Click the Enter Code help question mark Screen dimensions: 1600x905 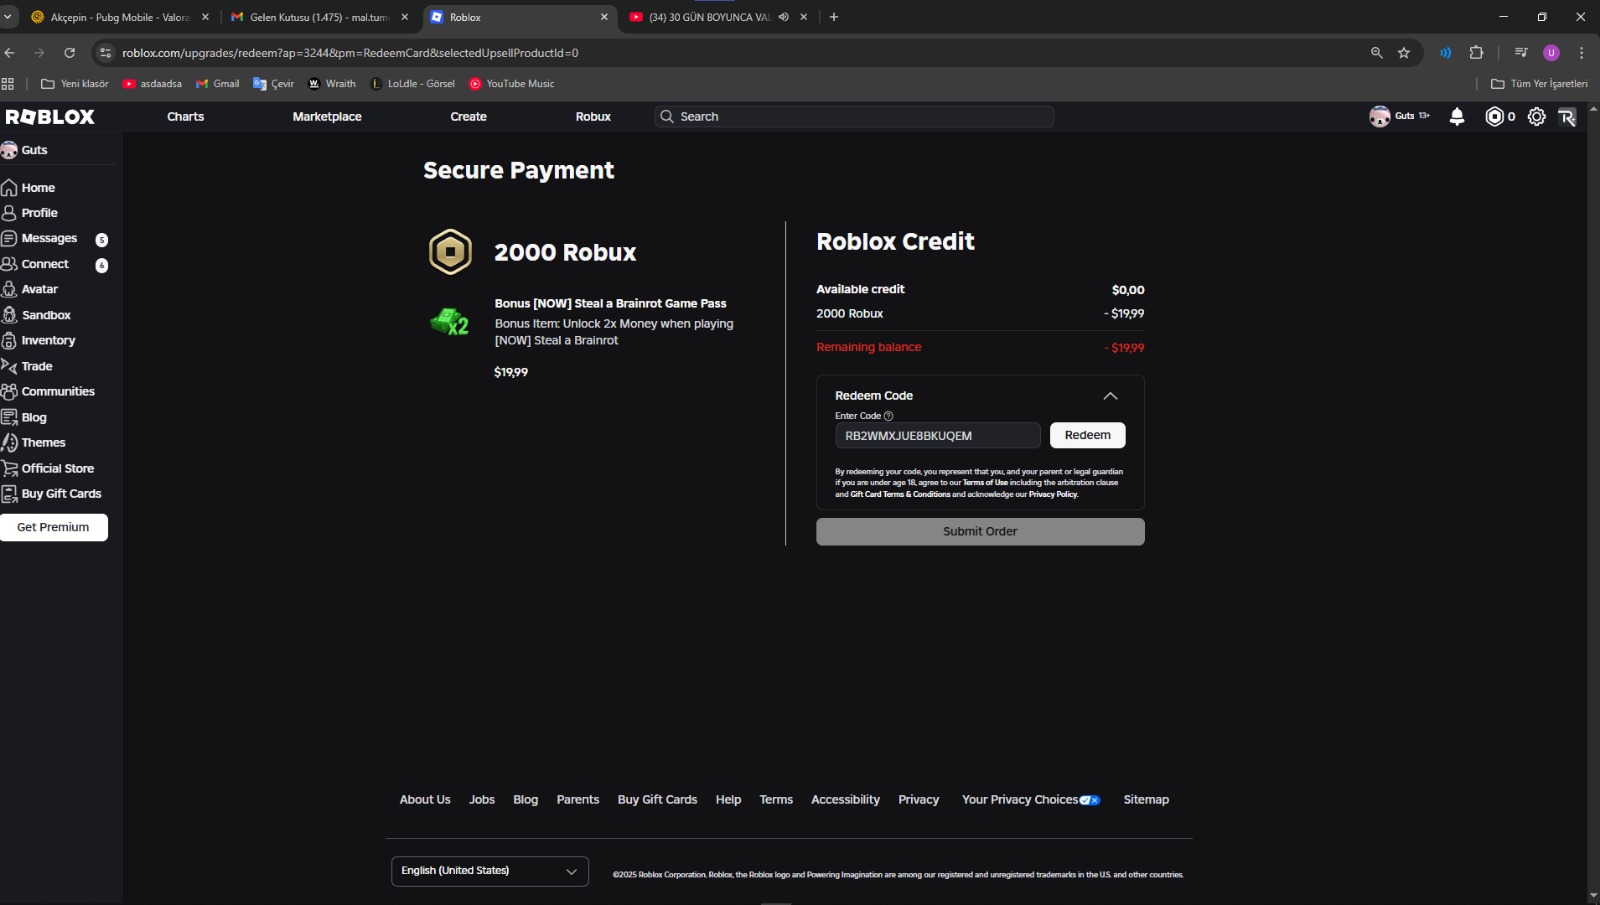(888, 416)
